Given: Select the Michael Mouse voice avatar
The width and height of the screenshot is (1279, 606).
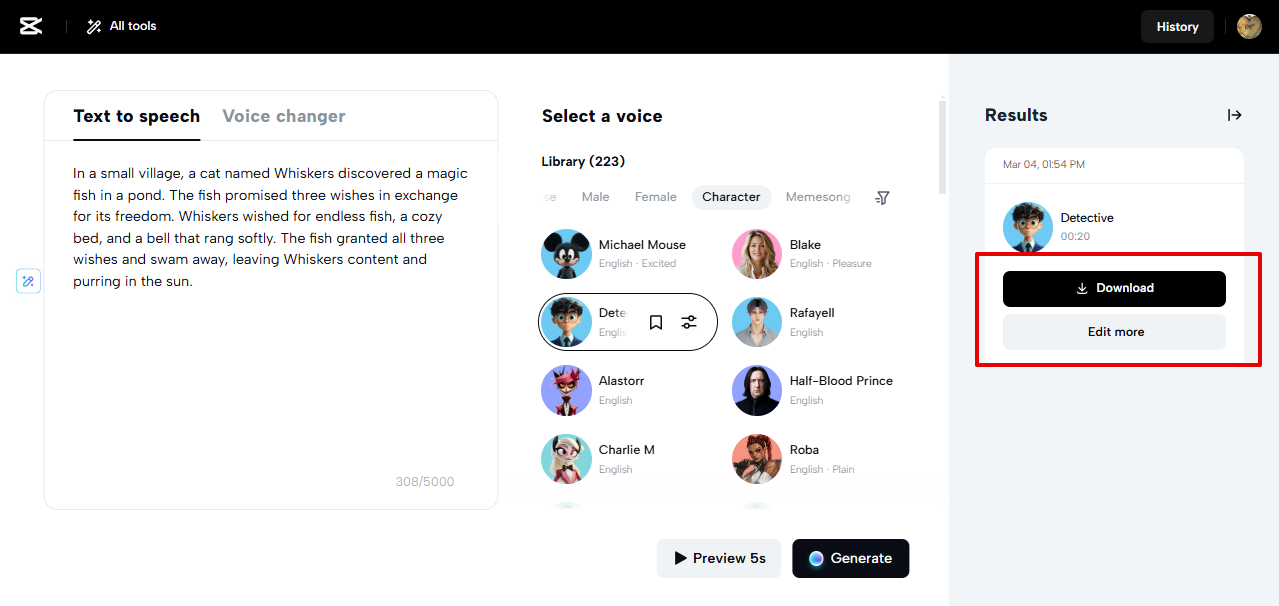Looking at the screenshot, I should tap(566, 254).
